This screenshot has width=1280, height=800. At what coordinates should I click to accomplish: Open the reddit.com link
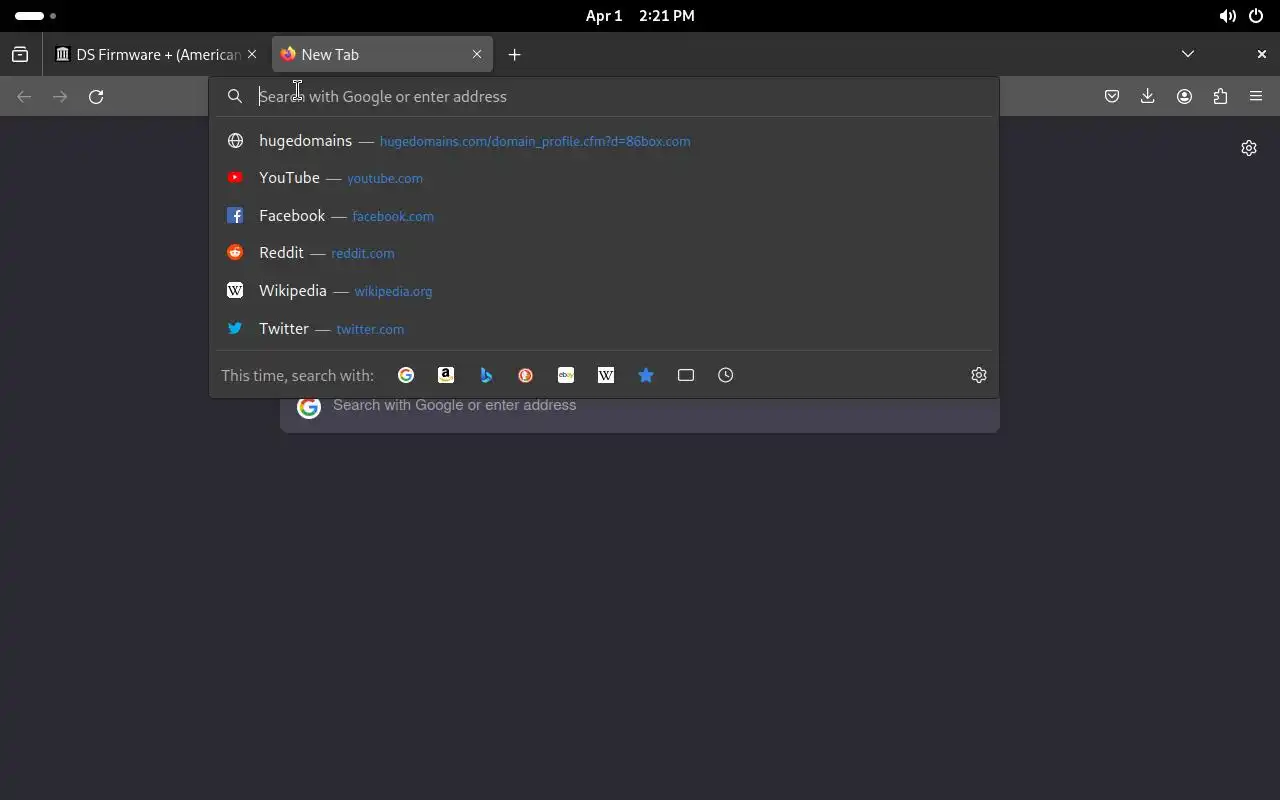(x=363, y=254)
